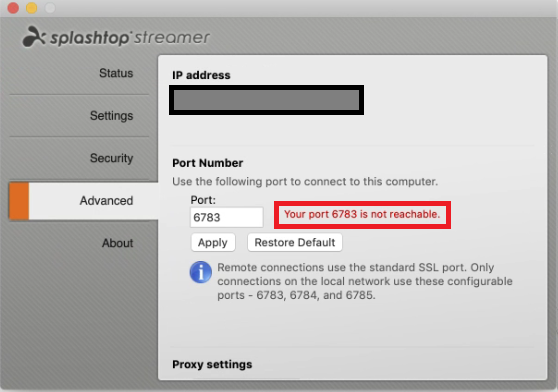Viewport: 558px width, 392px height.
Task: Switch to the Settings tab
Action: point(111,116)
